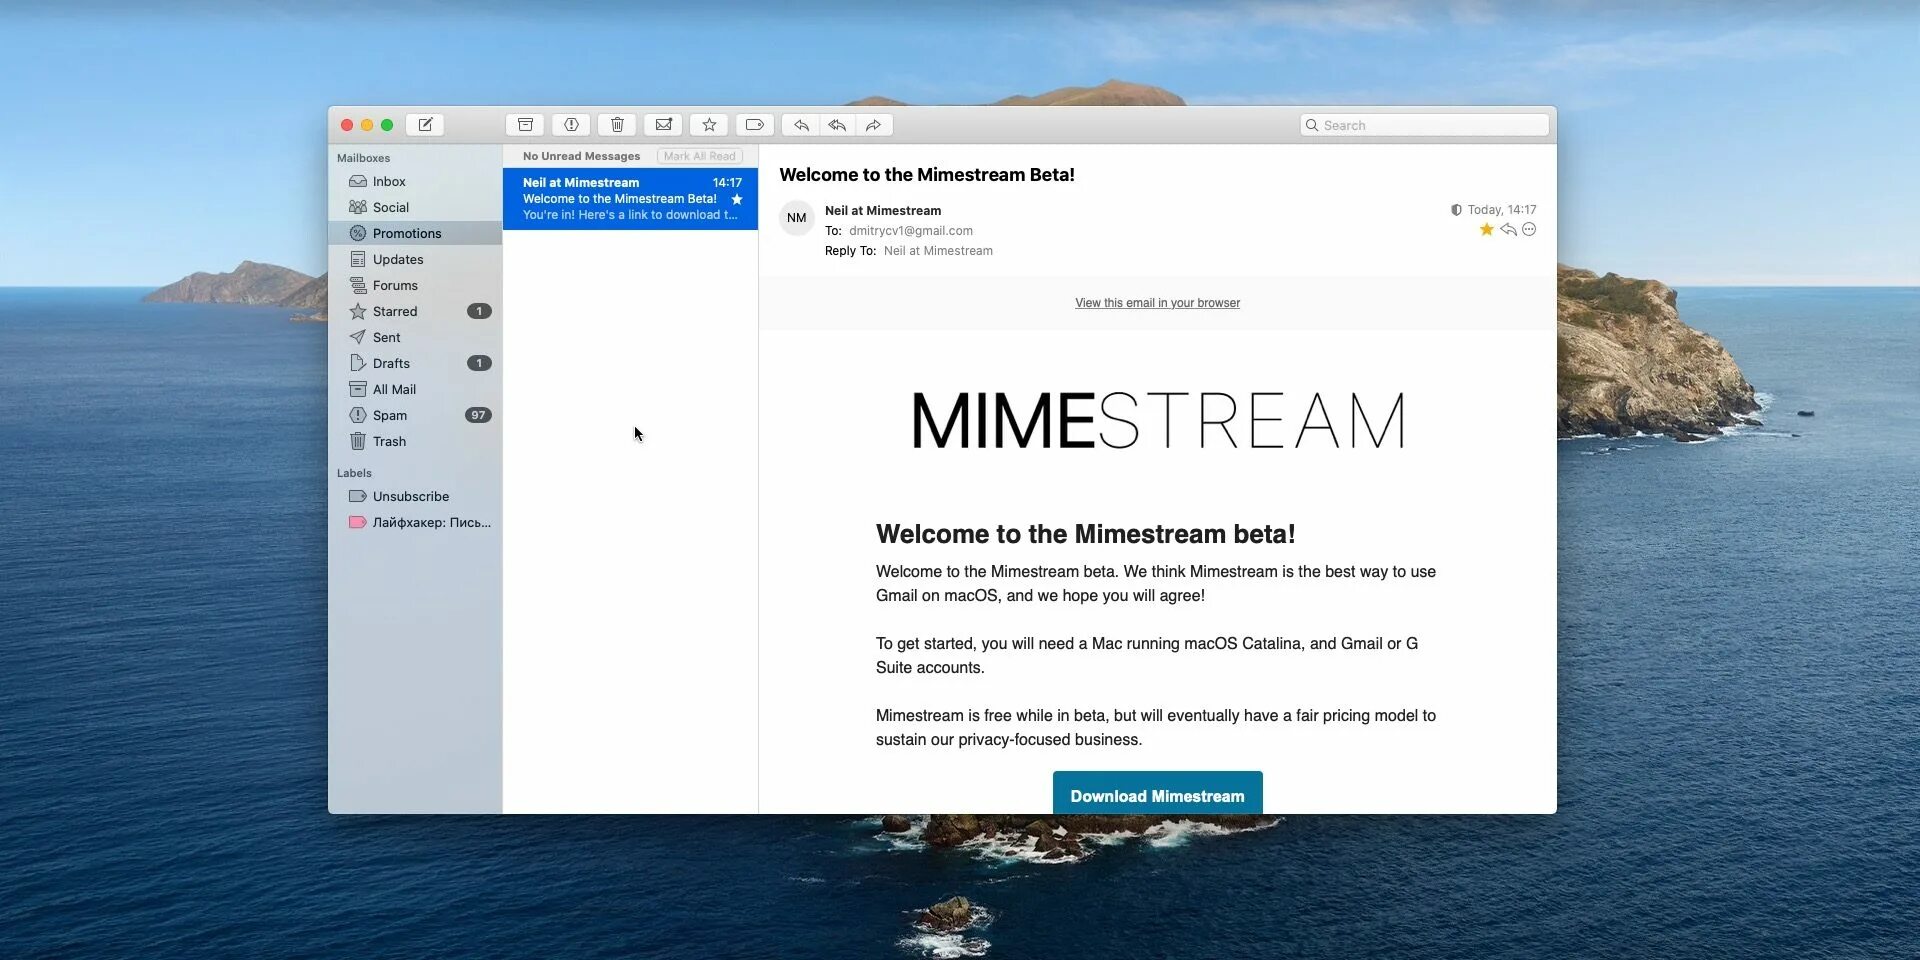Click the Starred unread count badge
1920x960 pixels.
click(x=479, y=311)
